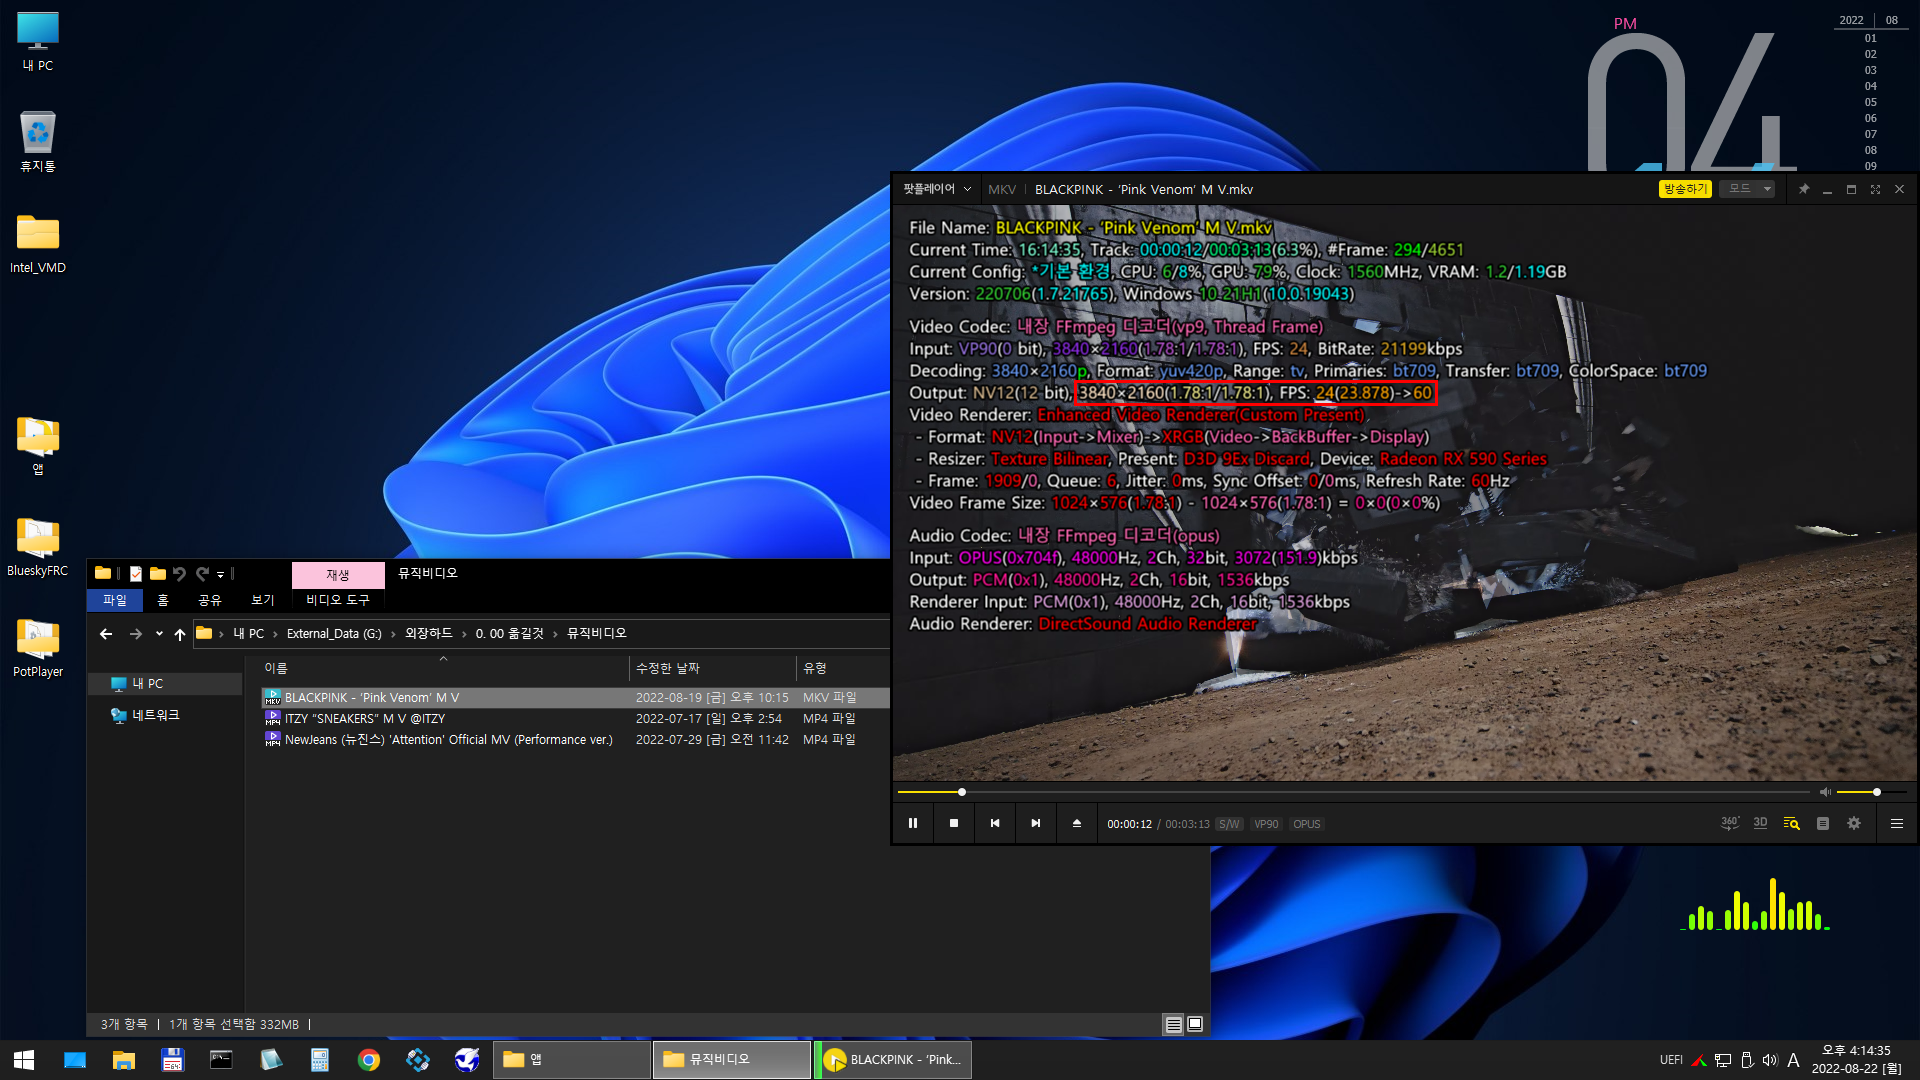Open the 팟플레이어 main menu dropdown

tap(937, 189)
